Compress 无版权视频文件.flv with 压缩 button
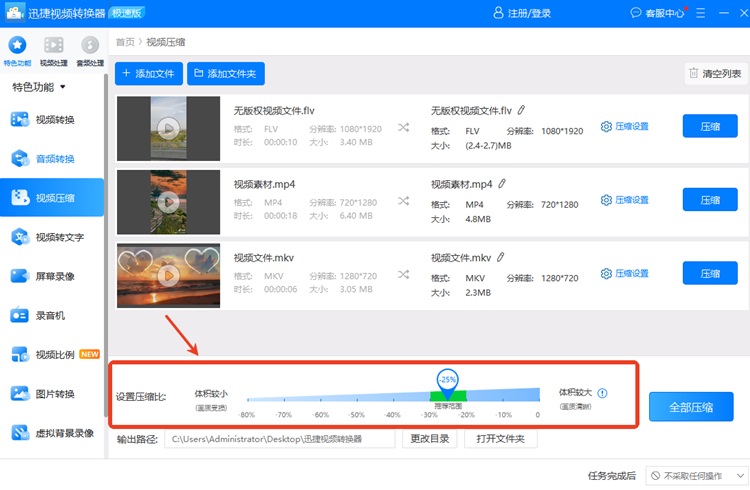This screenshot has height=490, width=750. tap(710, 126)
